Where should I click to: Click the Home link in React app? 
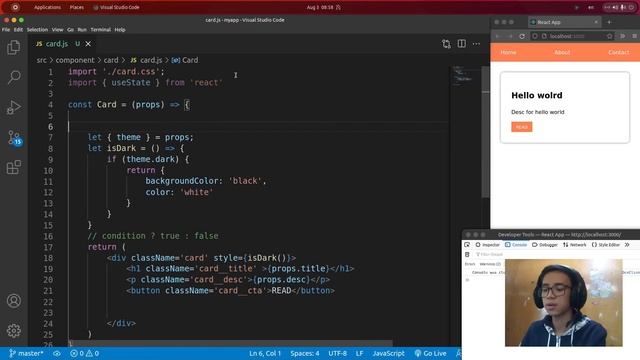(x=508, y=52)
